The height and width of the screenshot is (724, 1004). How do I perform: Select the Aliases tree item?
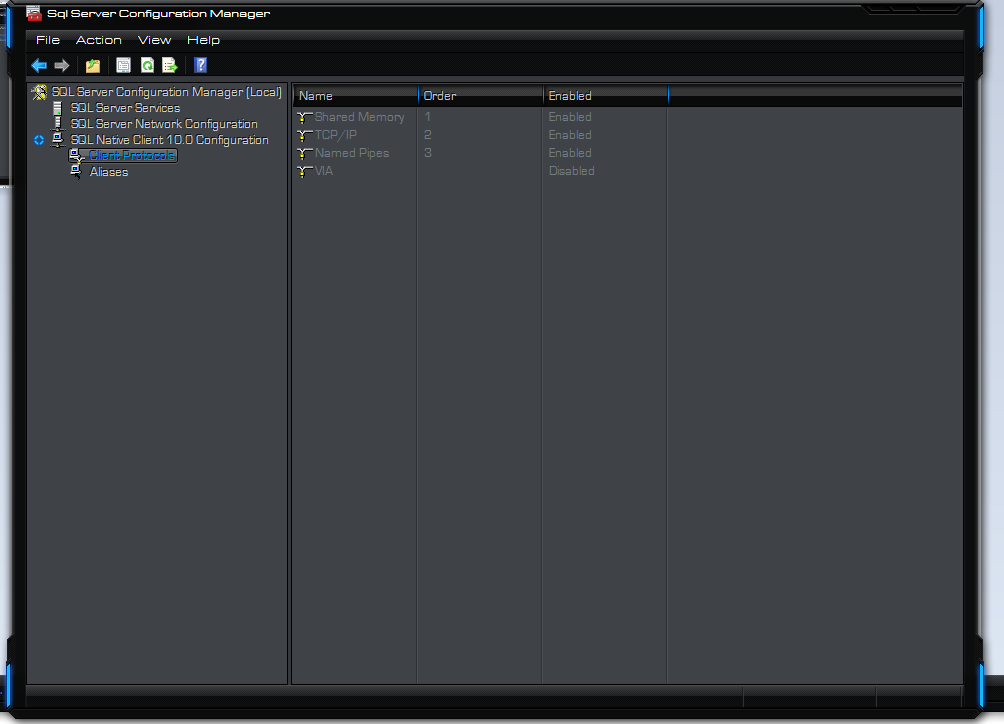point(109,172)
